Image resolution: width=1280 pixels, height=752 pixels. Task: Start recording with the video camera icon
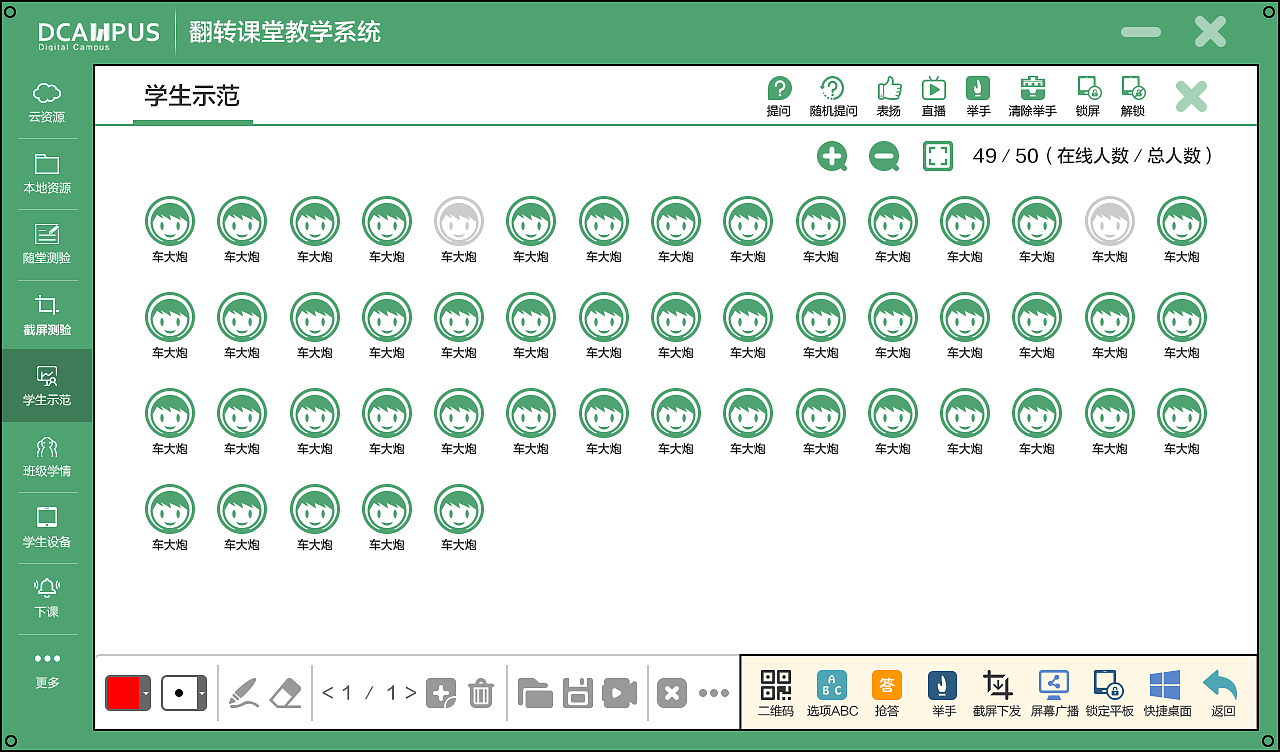click(620, 693)
